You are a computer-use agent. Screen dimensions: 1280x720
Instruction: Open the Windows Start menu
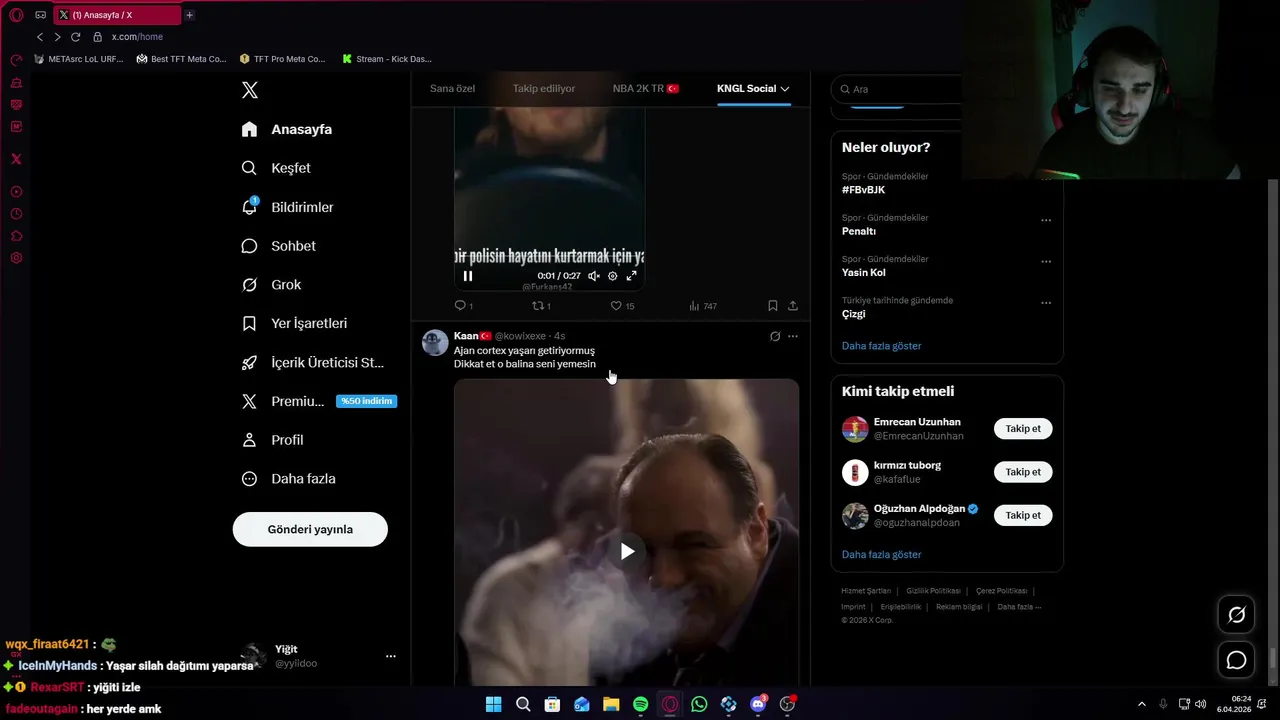[x=494, y=704]
